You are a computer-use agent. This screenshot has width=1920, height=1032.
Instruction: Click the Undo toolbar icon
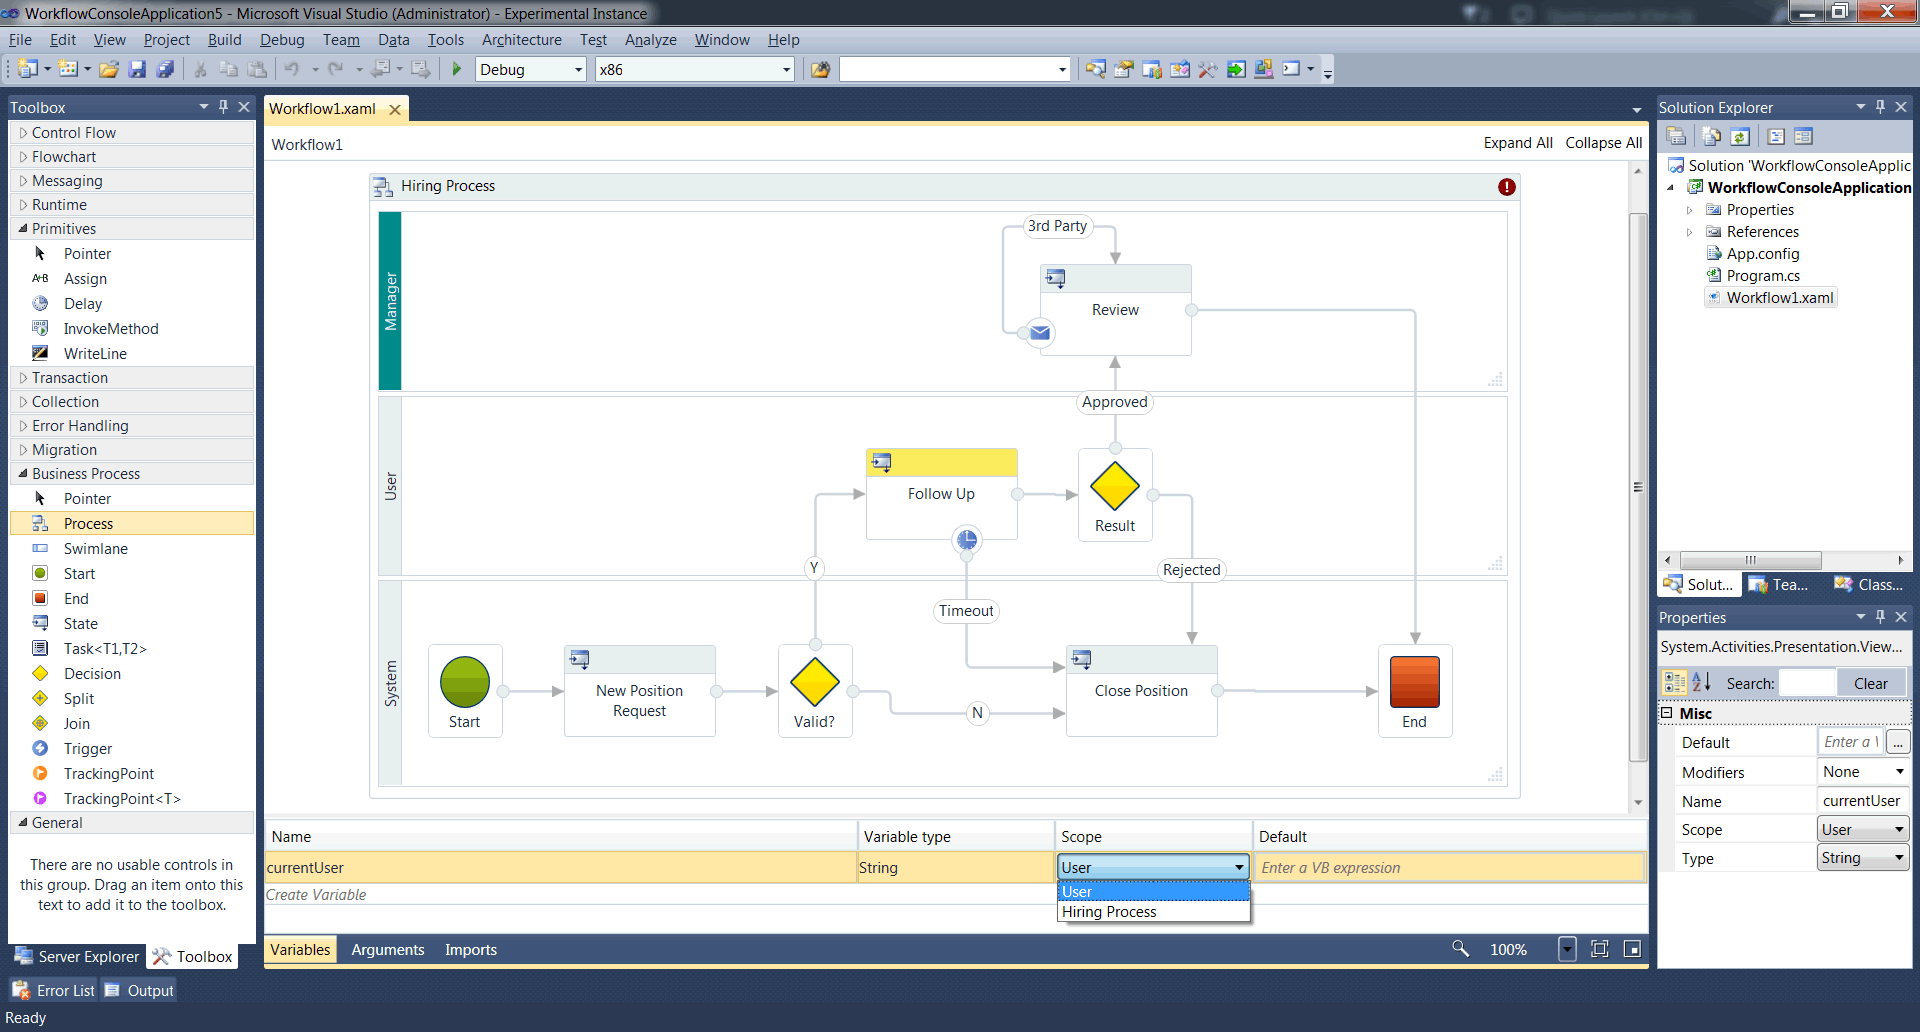(292, 69)
